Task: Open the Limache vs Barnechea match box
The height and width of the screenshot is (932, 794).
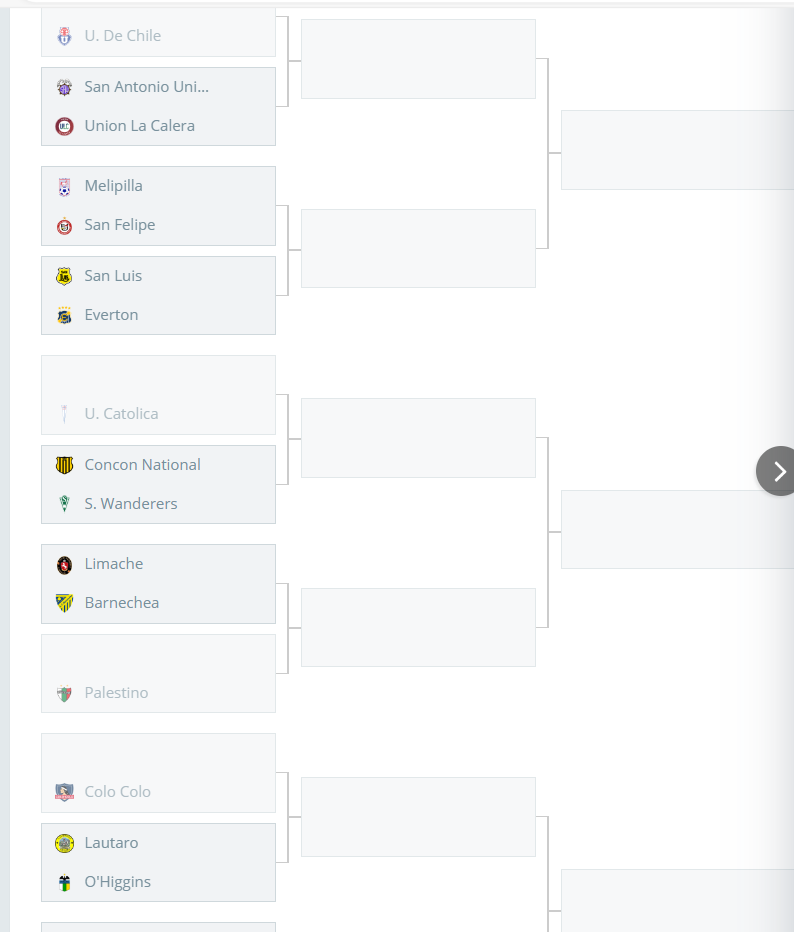Action: pyautogui.click(x=158, y=584)
